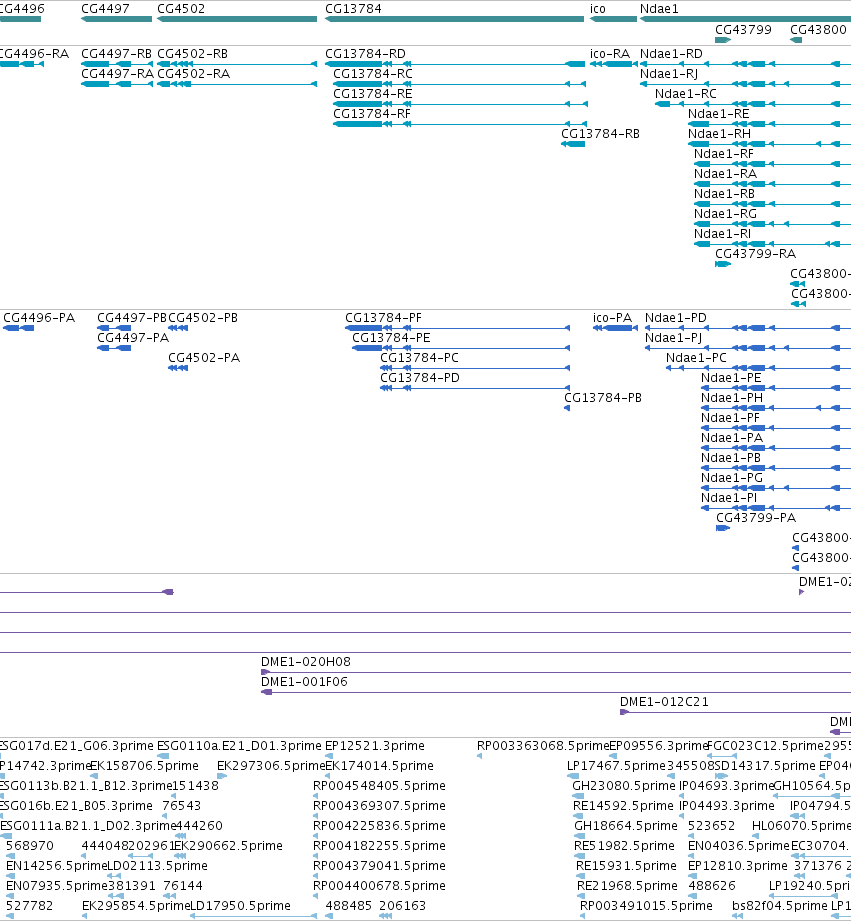Select the teal CG4502 gene bar
Viewport: 851px width, 921px height.
(x=237, y=19)
